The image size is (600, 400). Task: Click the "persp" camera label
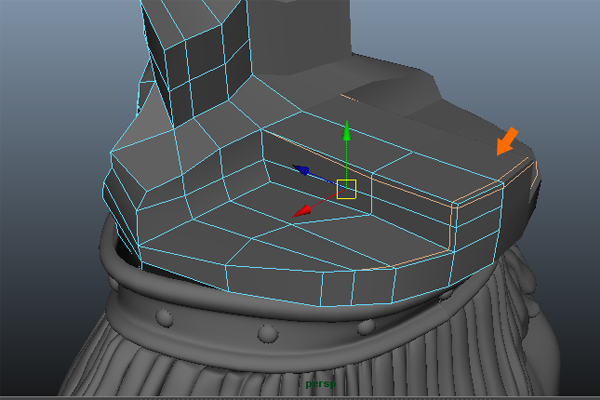(321, 384)
